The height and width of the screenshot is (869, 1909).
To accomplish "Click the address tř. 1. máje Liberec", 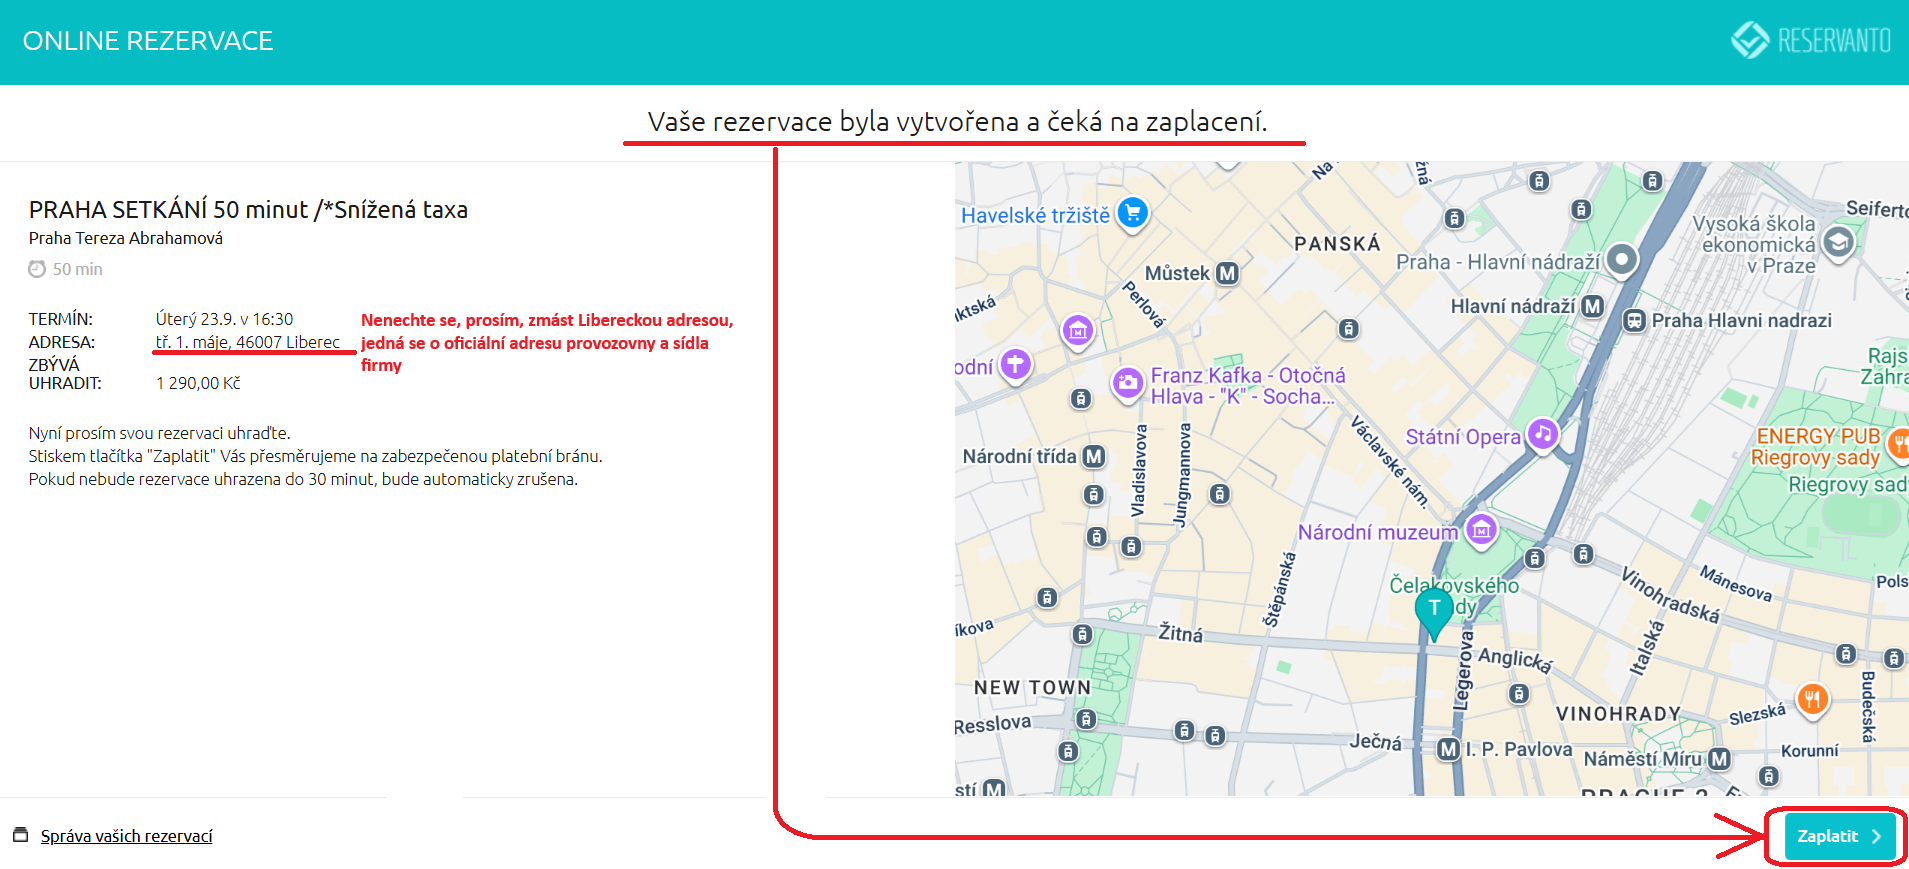I will pos(247,342).
